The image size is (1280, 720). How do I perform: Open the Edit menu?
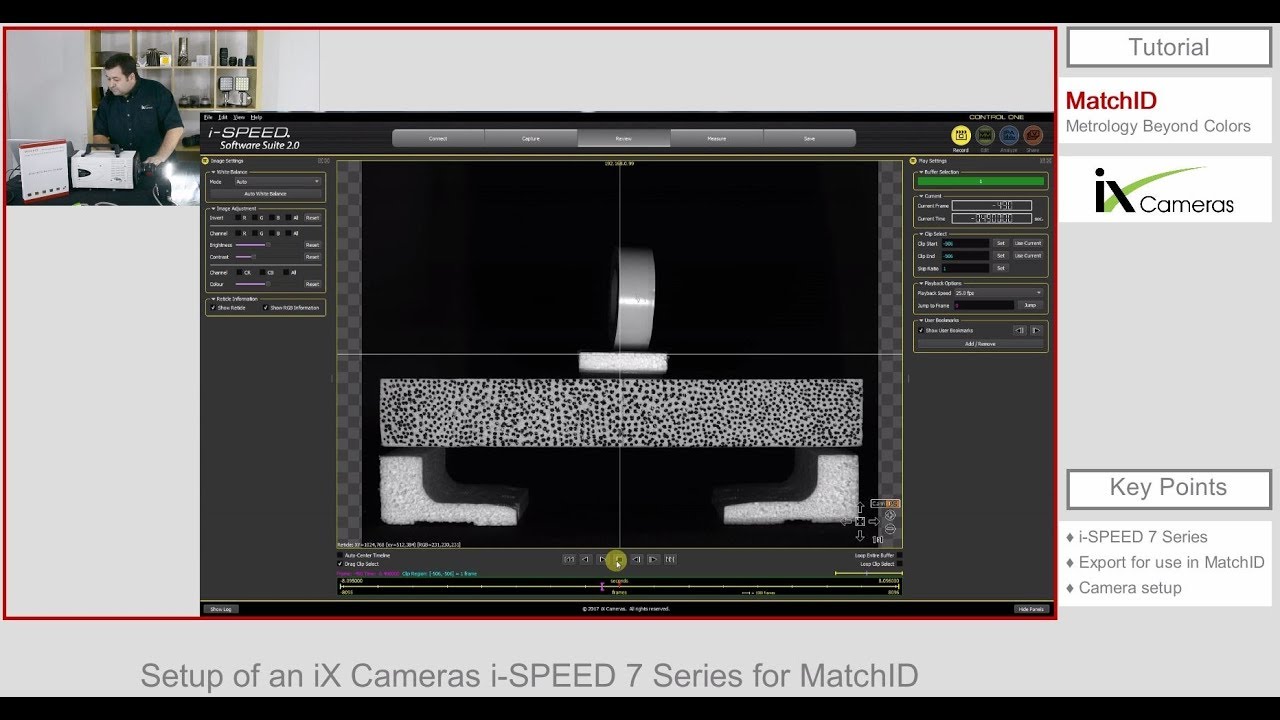[223, 117]
